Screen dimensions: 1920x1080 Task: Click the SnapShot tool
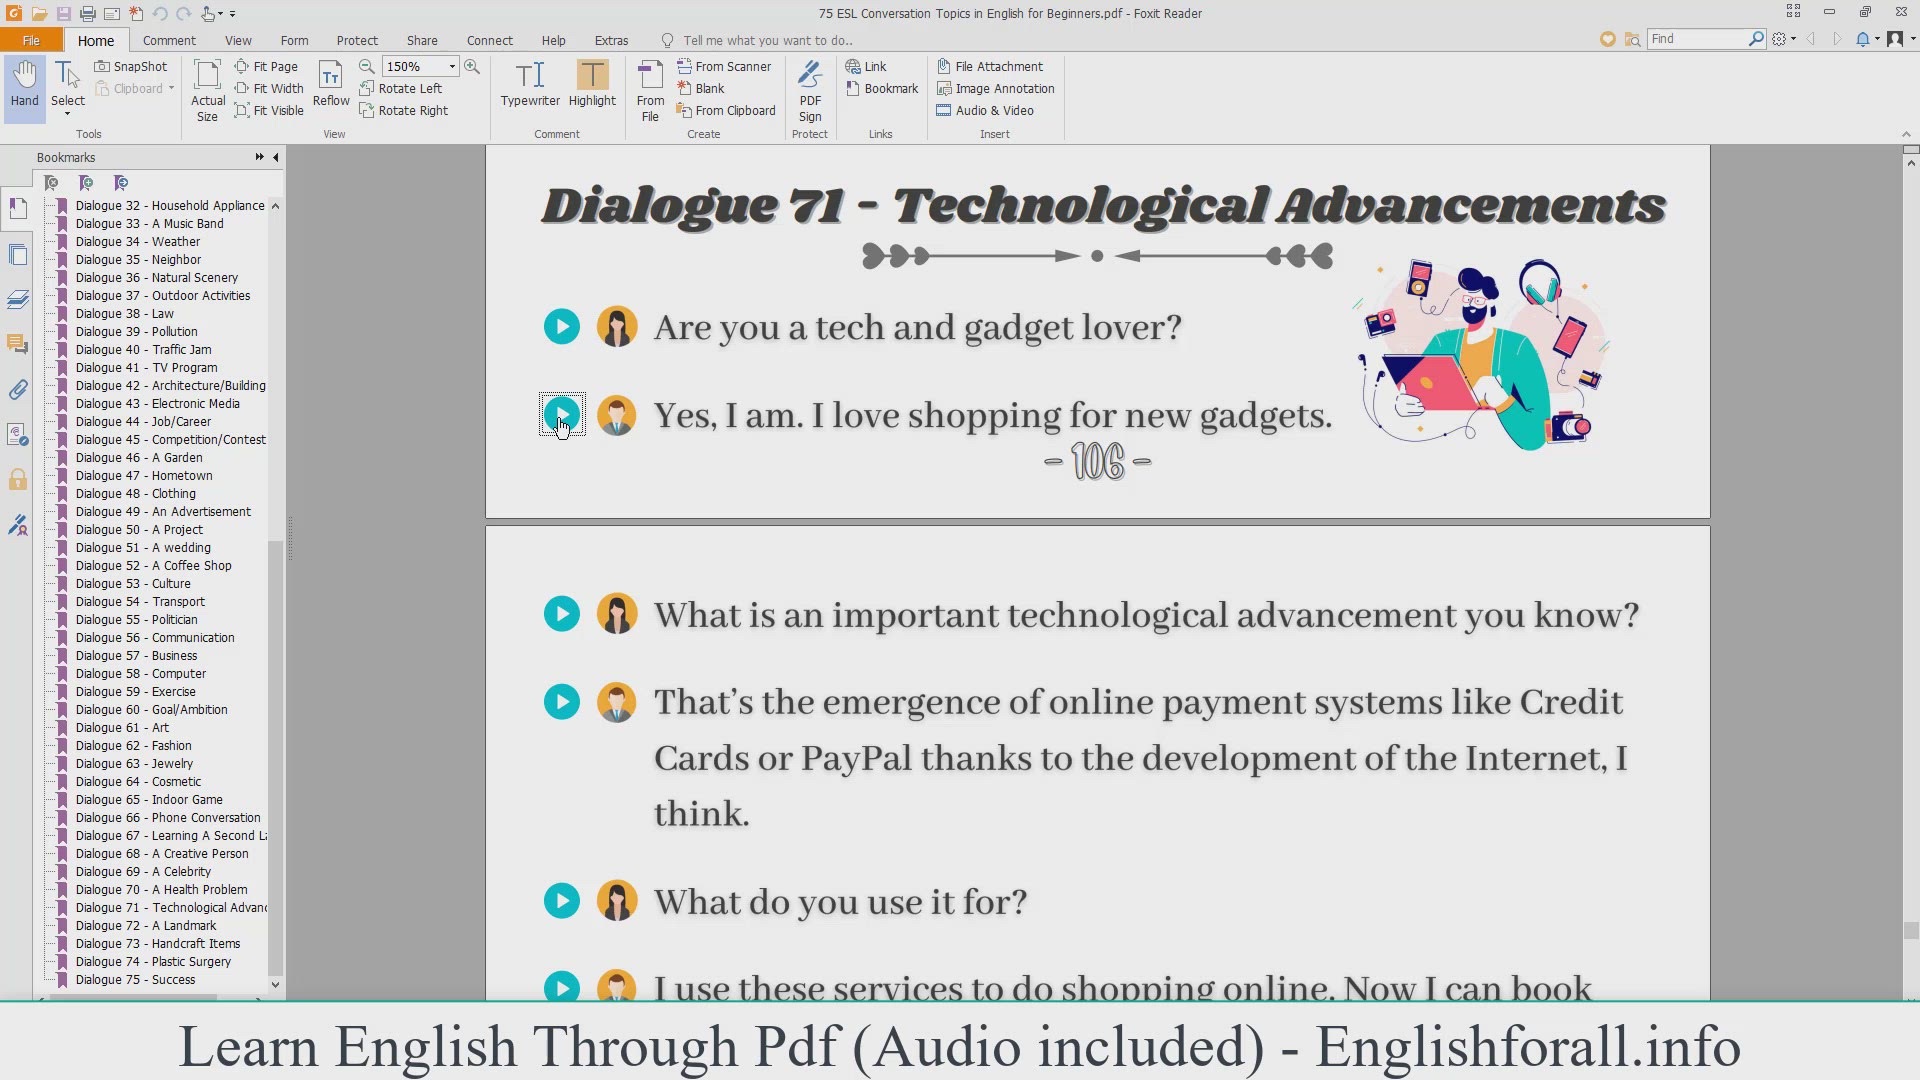coord(131,66)
